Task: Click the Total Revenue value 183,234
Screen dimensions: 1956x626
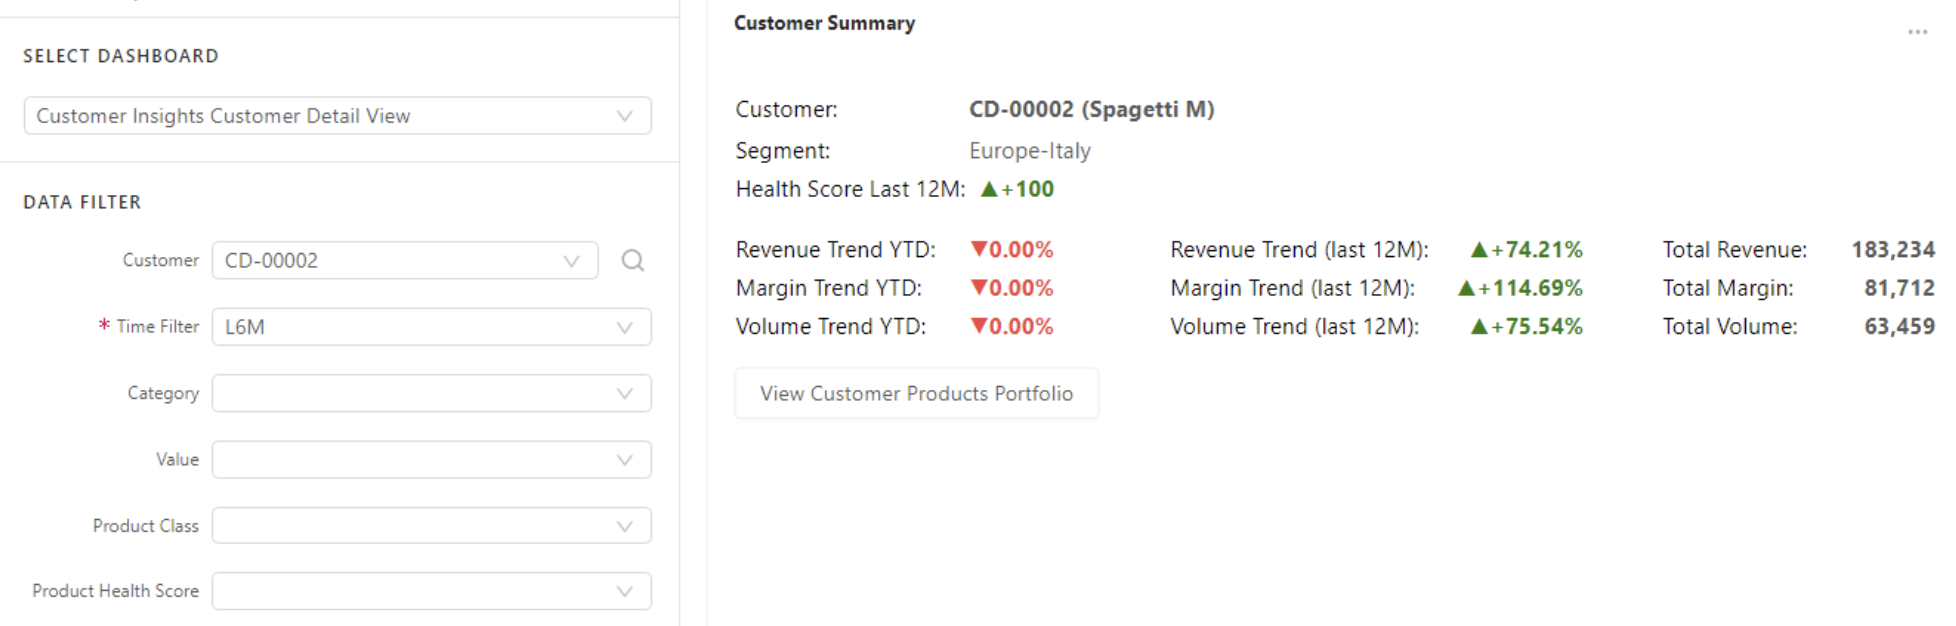Action: pos(1892,249)
